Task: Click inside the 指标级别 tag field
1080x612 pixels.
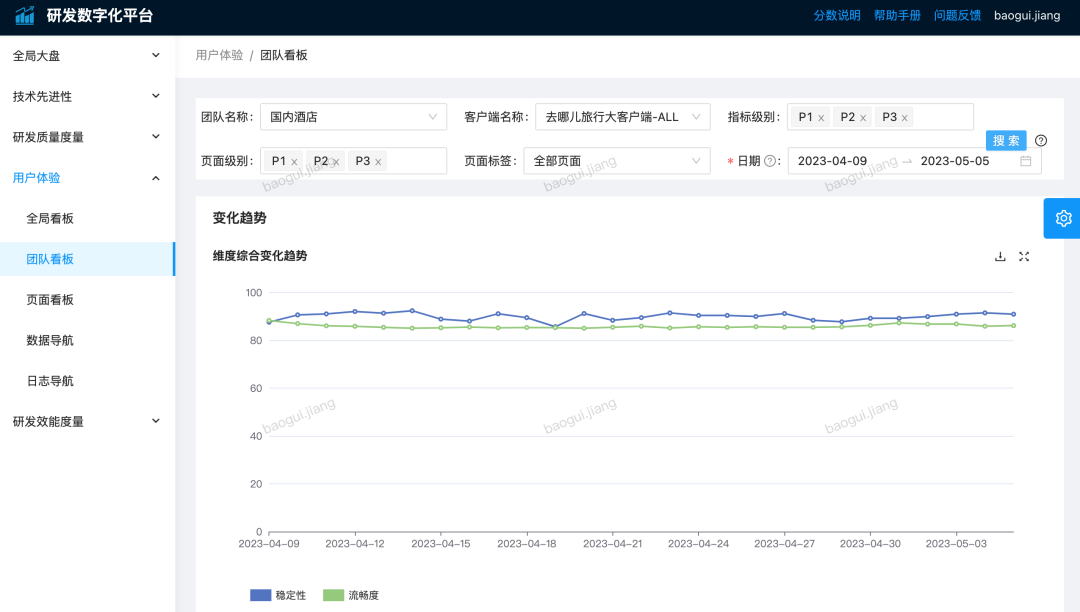Action: (880, 117)
